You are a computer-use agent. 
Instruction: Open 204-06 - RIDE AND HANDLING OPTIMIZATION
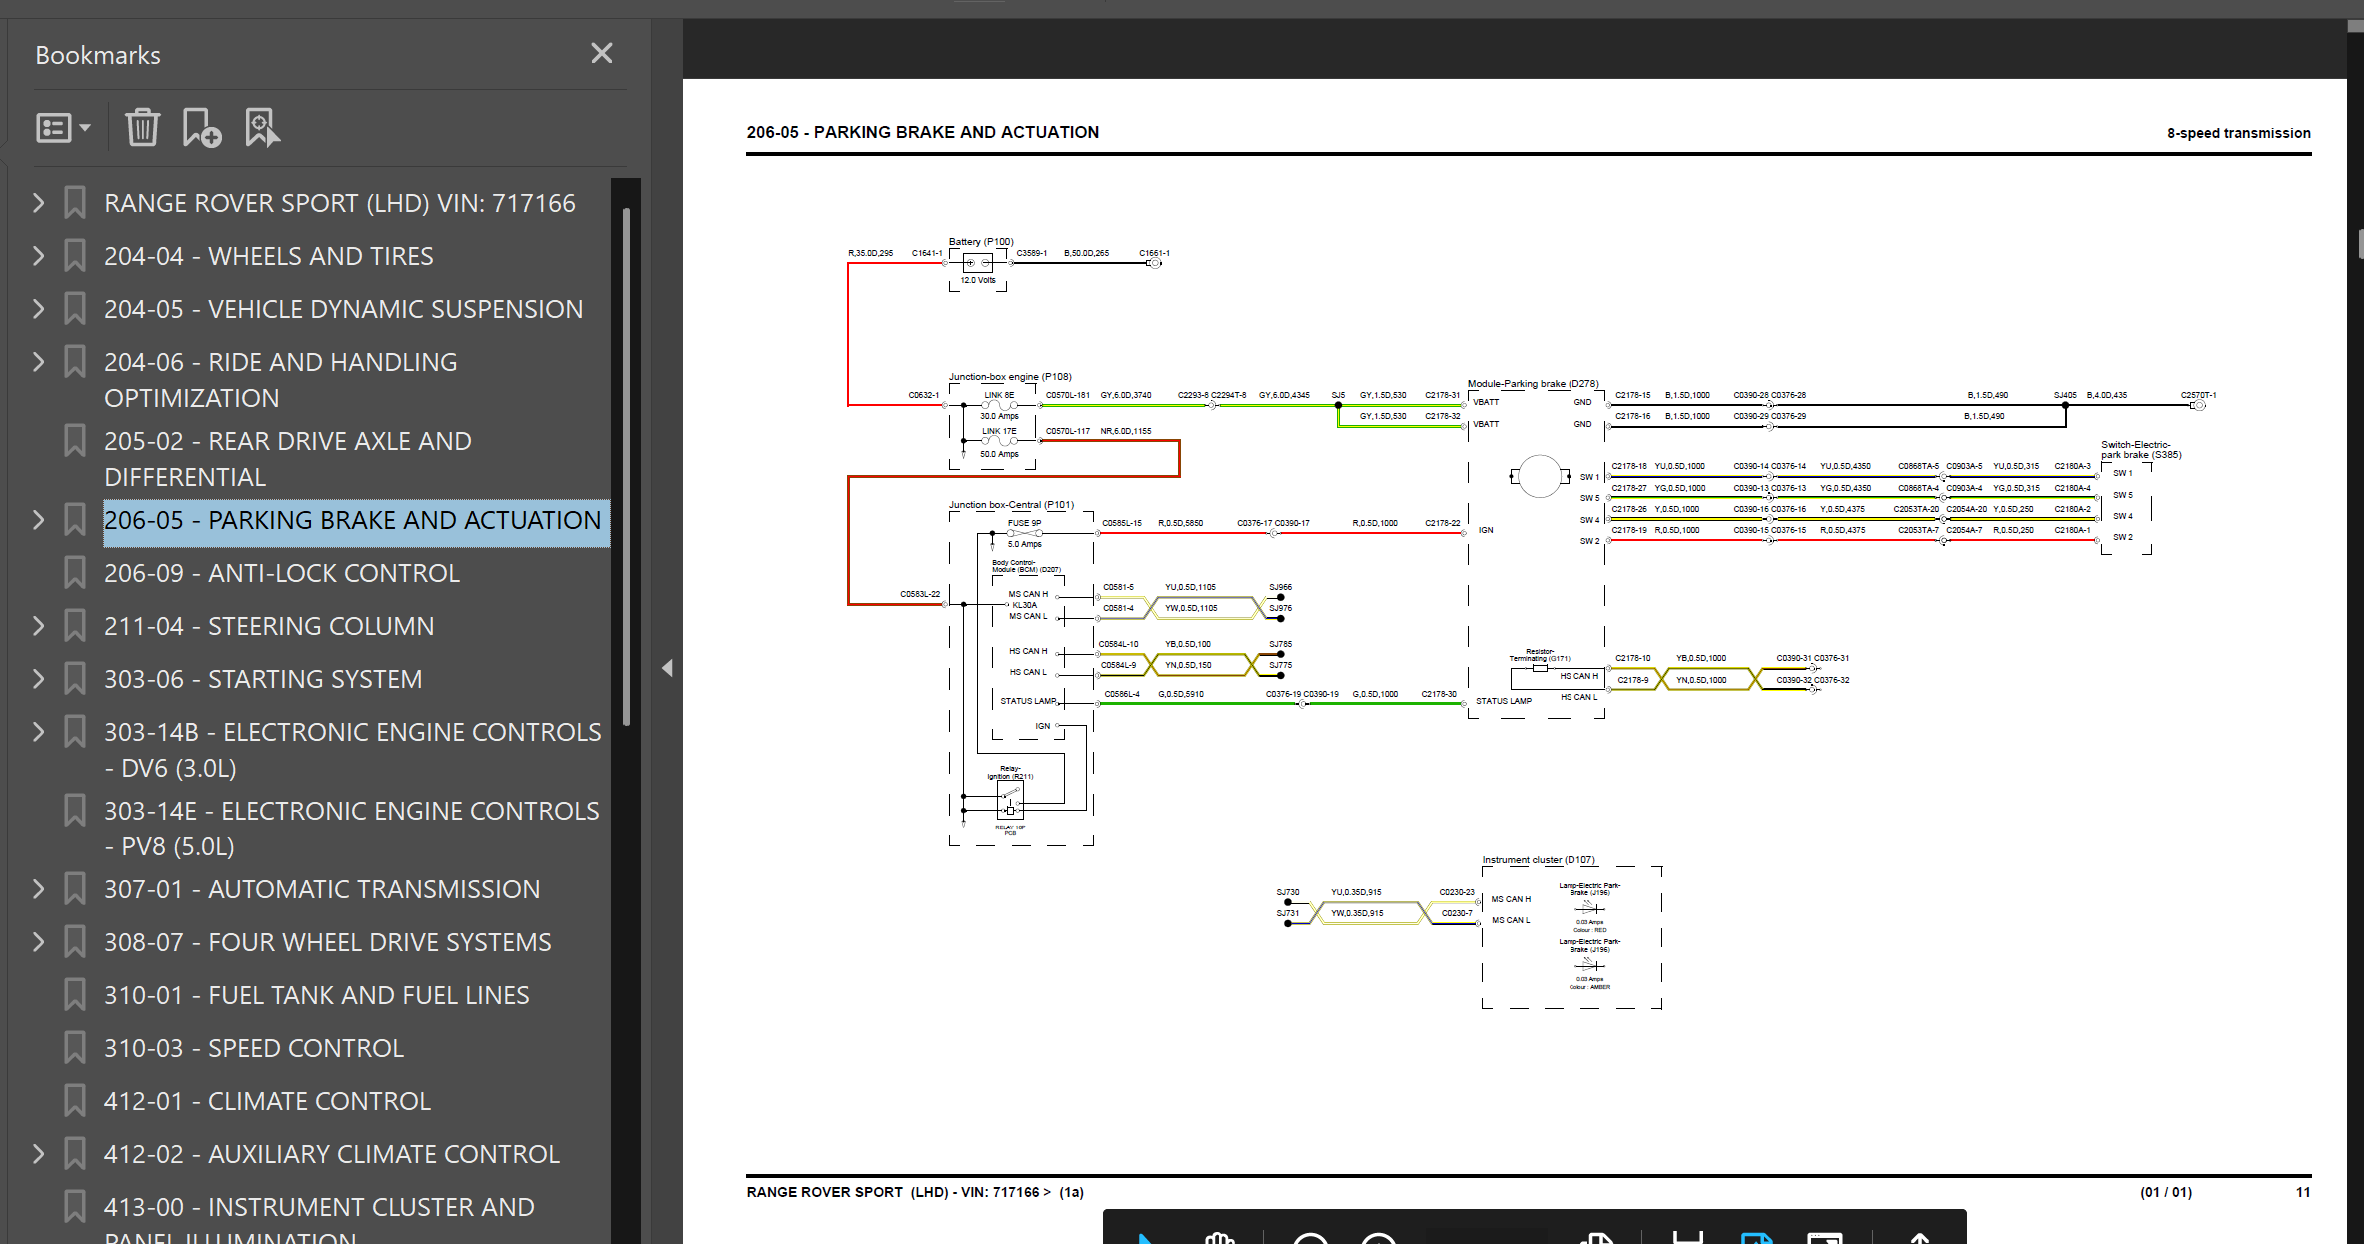281,380
